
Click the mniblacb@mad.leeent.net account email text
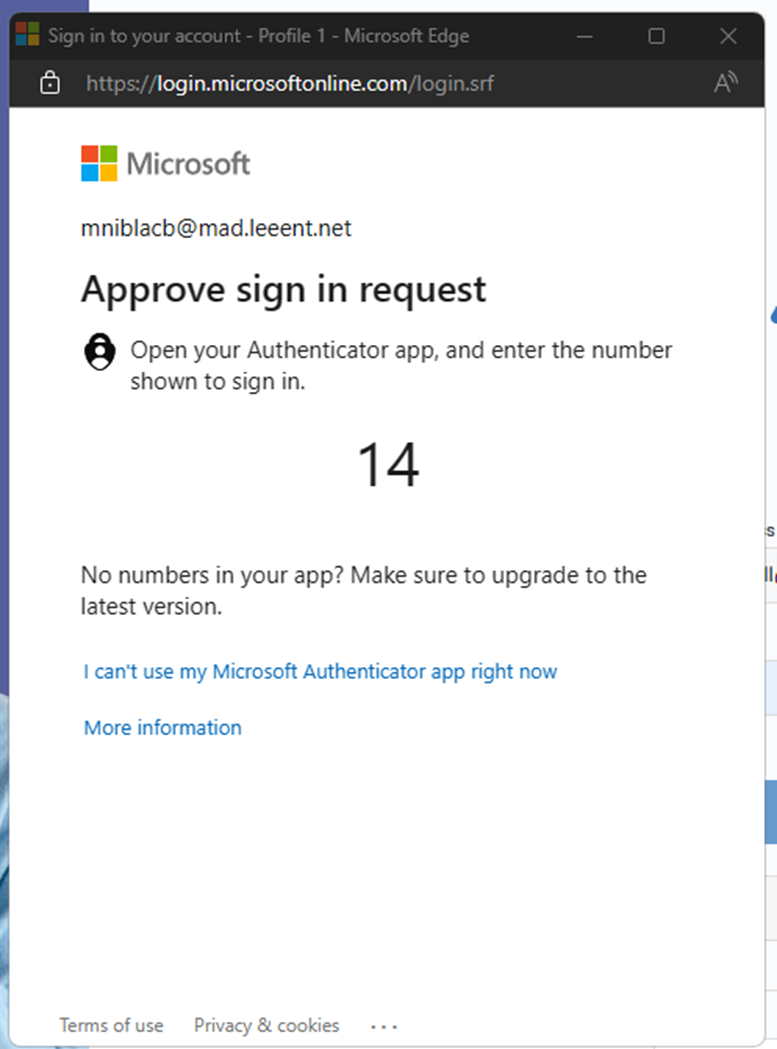(x=216, y=228)
